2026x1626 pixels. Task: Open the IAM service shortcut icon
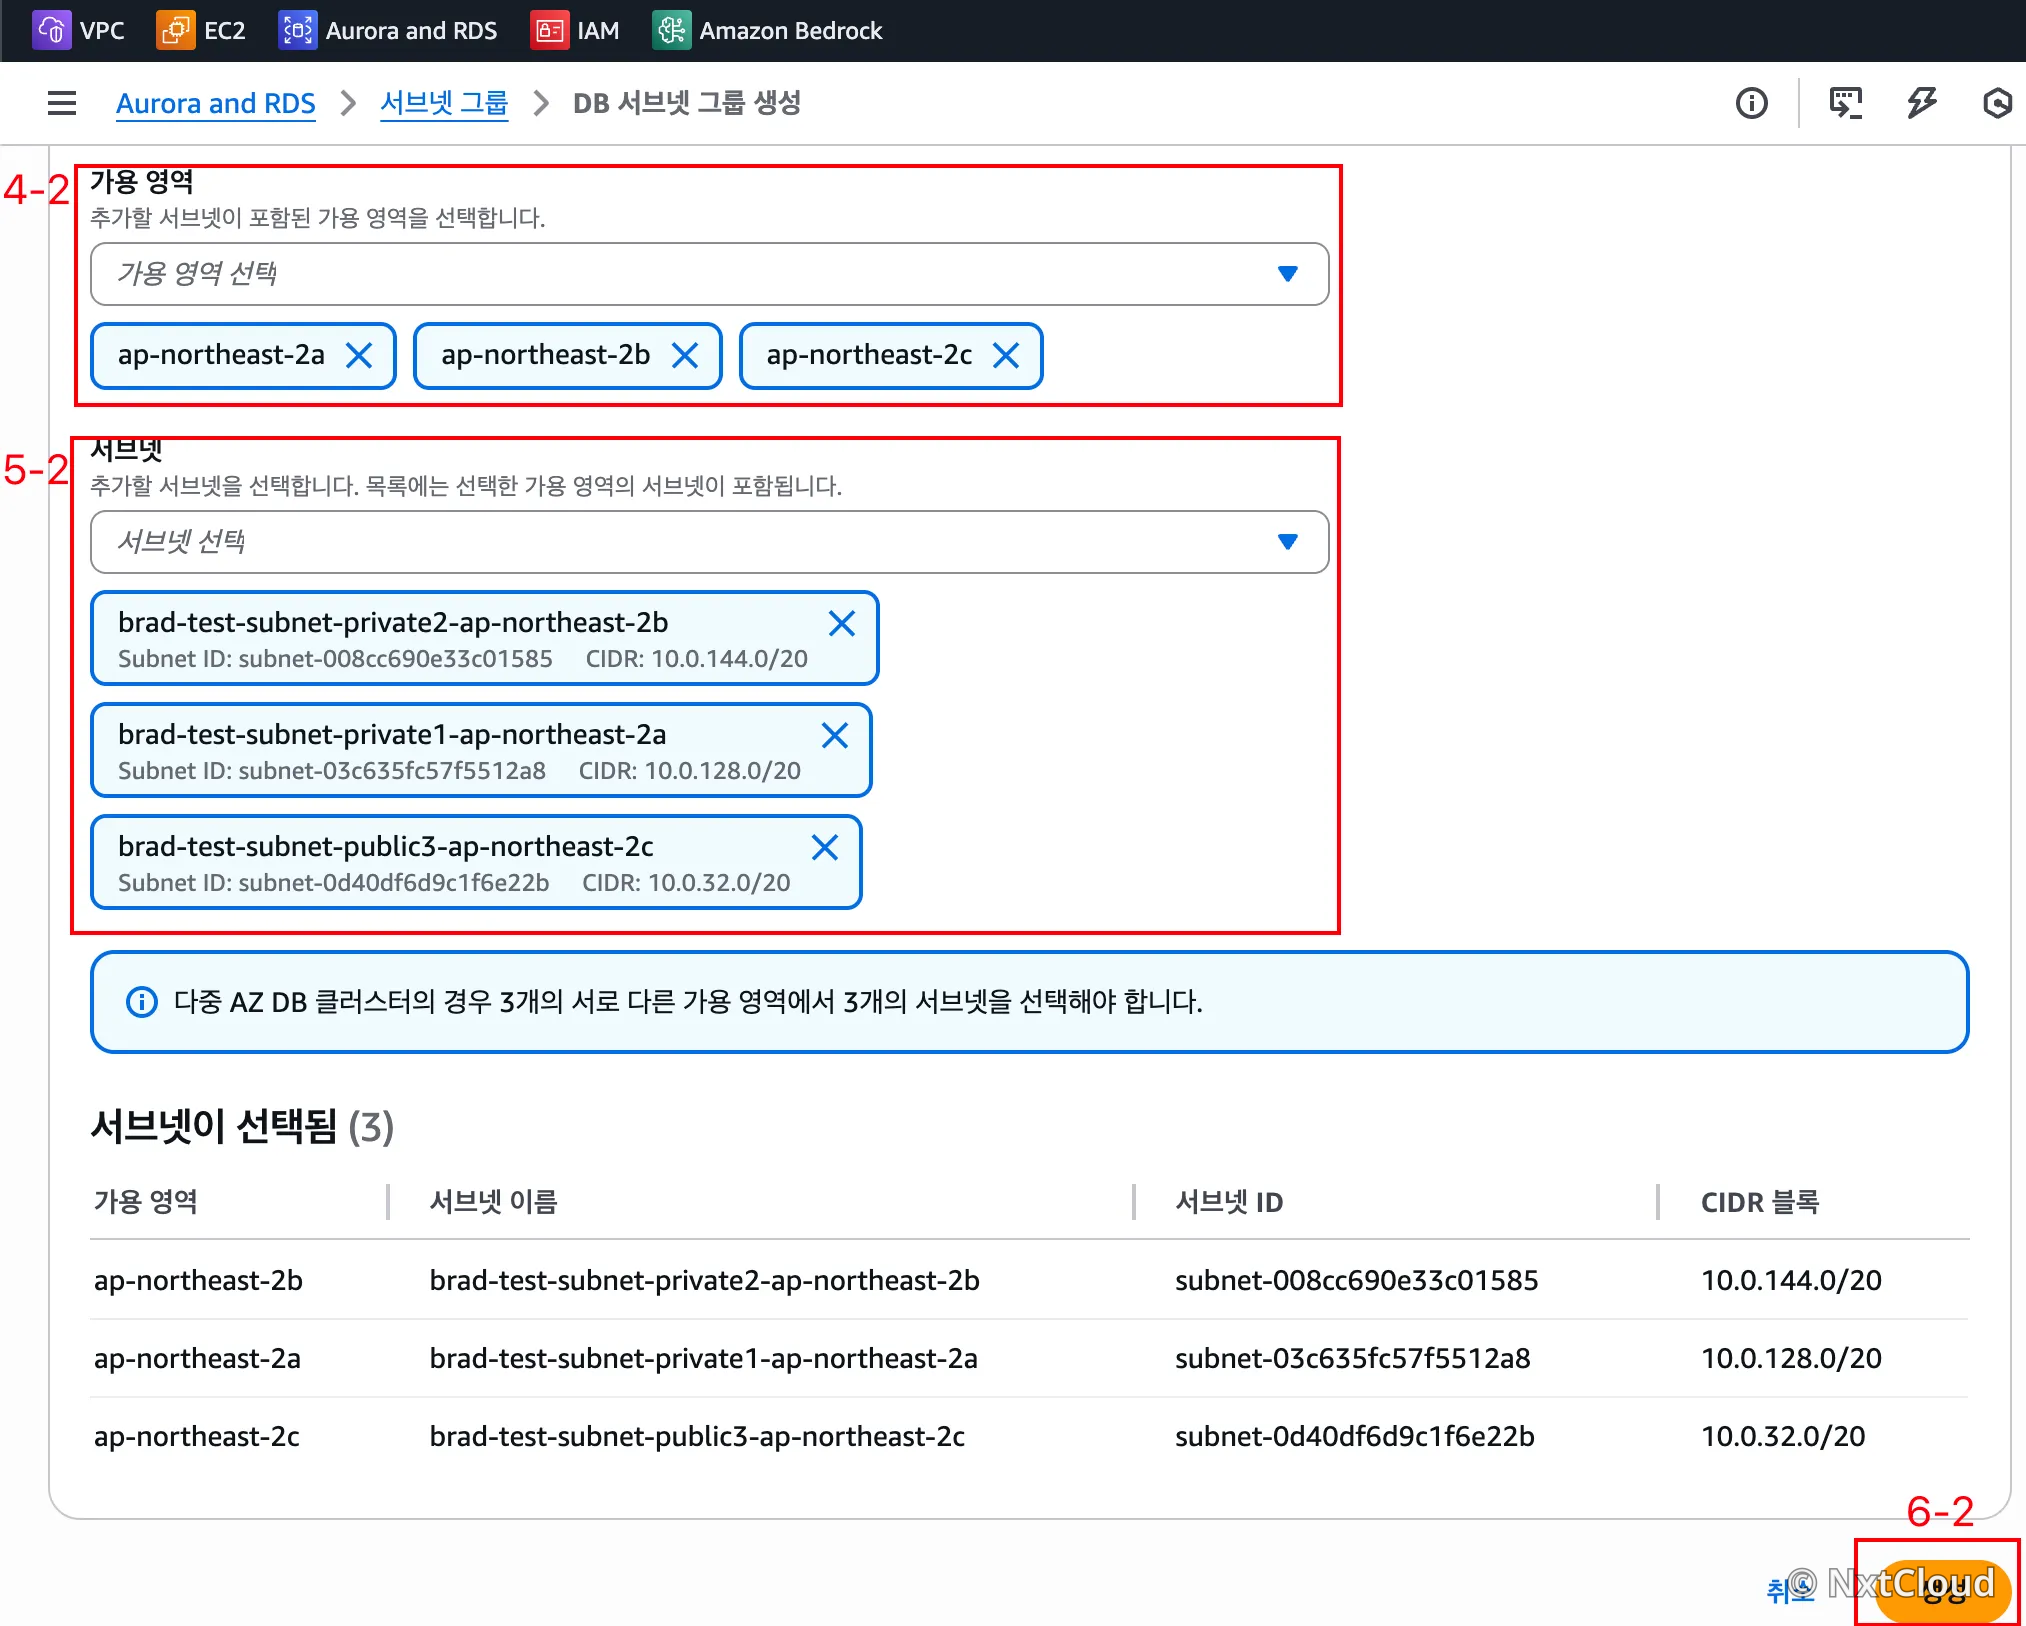point(549,30)
